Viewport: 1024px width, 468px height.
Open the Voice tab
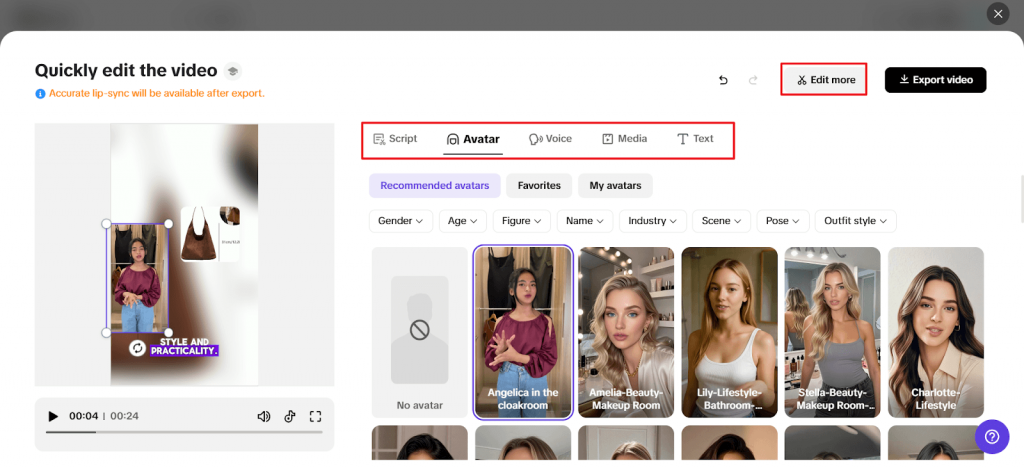point(550,139)
